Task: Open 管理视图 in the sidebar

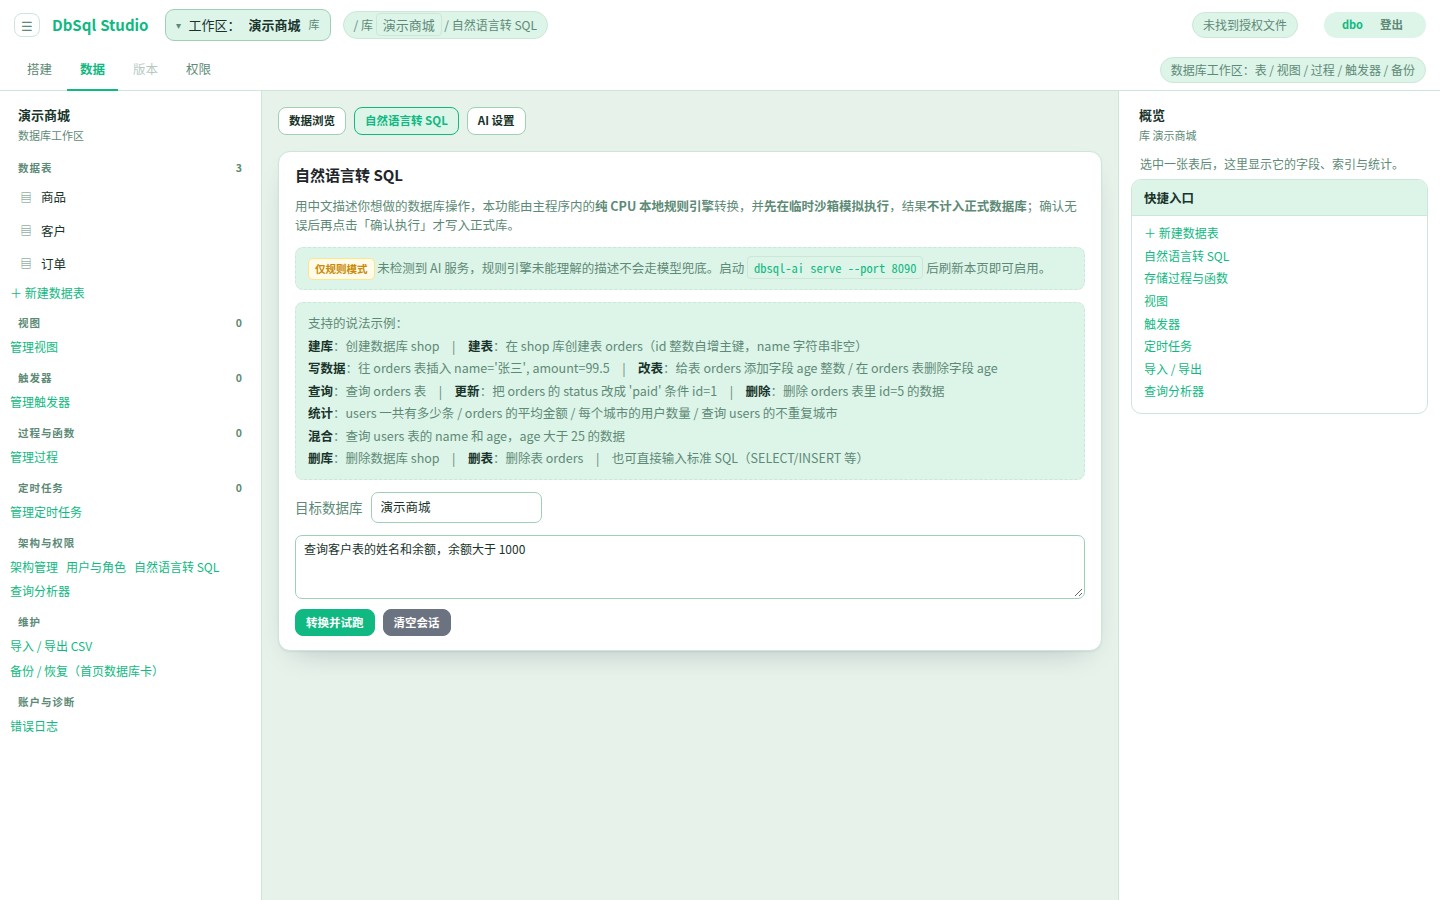Action: tap(34, 347)
